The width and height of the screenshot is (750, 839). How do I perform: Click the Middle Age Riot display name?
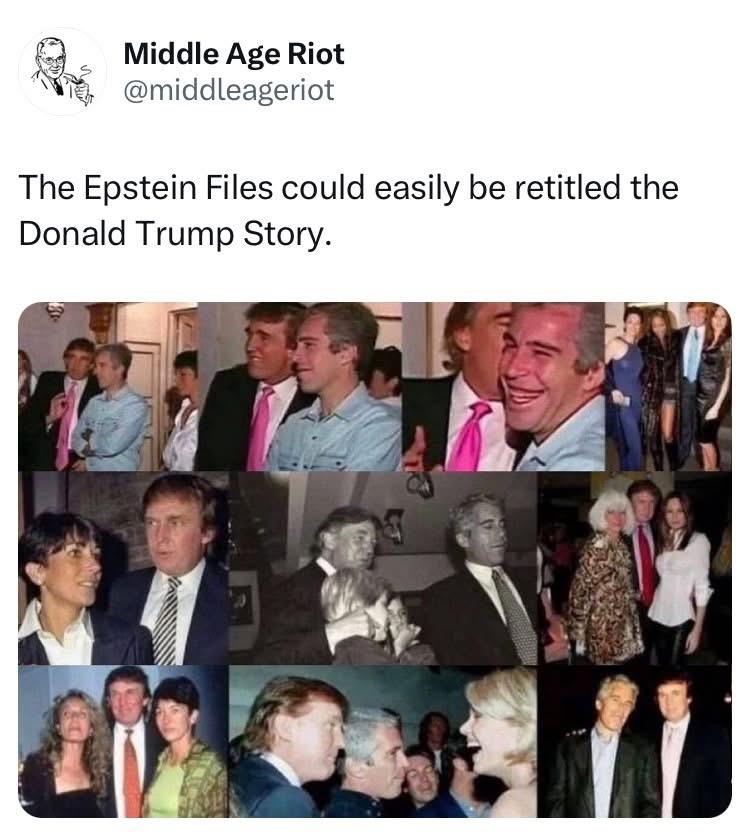pos(234,54)
